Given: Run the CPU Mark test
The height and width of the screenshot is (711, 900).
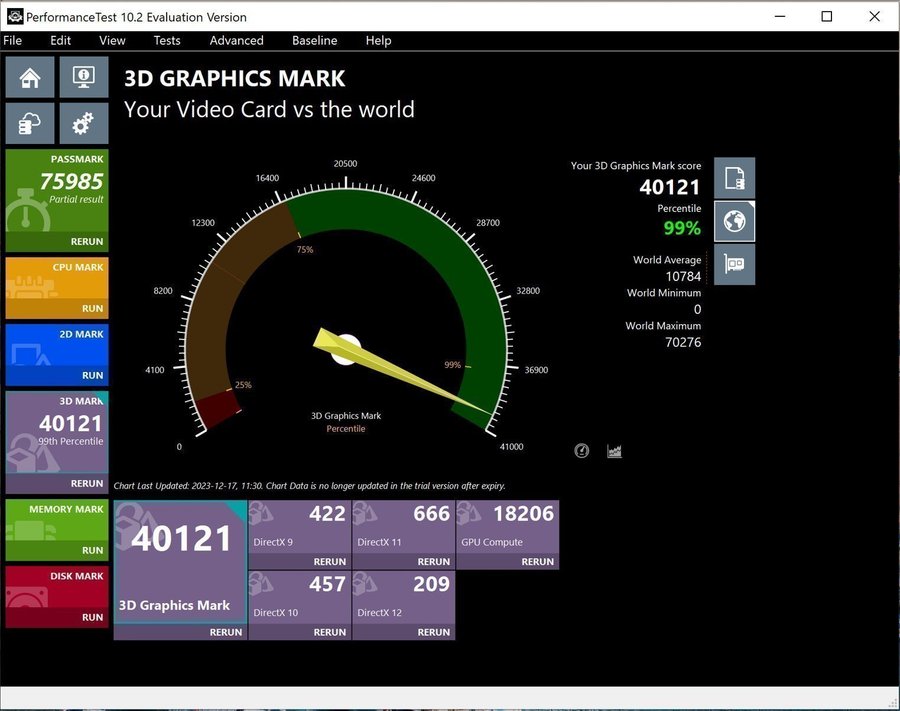Looking at the screenshot, I should point(92,309).
